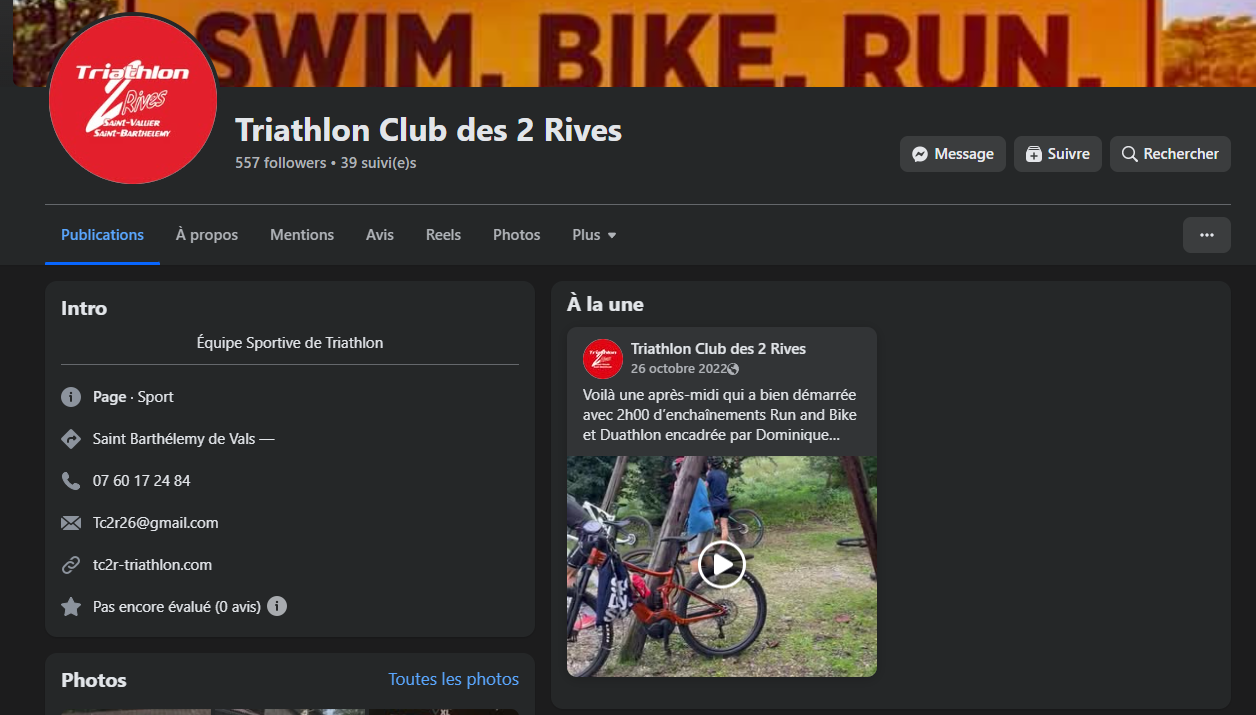The image size is (1256, 715).
Task: Click the envelope email icon in Intro
Action: (x=71, y=523)
